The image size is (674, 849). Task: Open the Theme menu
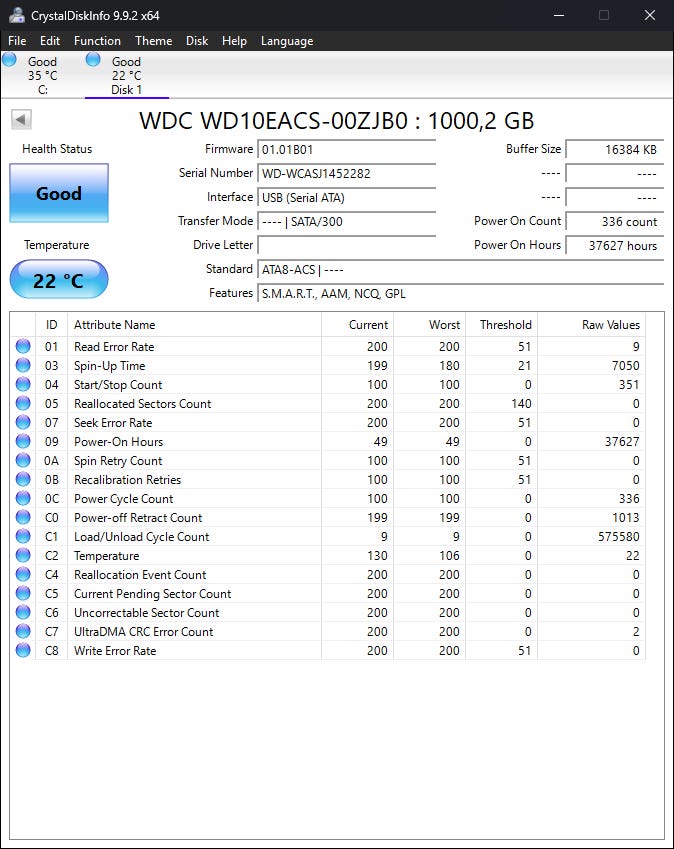[154, 41]
